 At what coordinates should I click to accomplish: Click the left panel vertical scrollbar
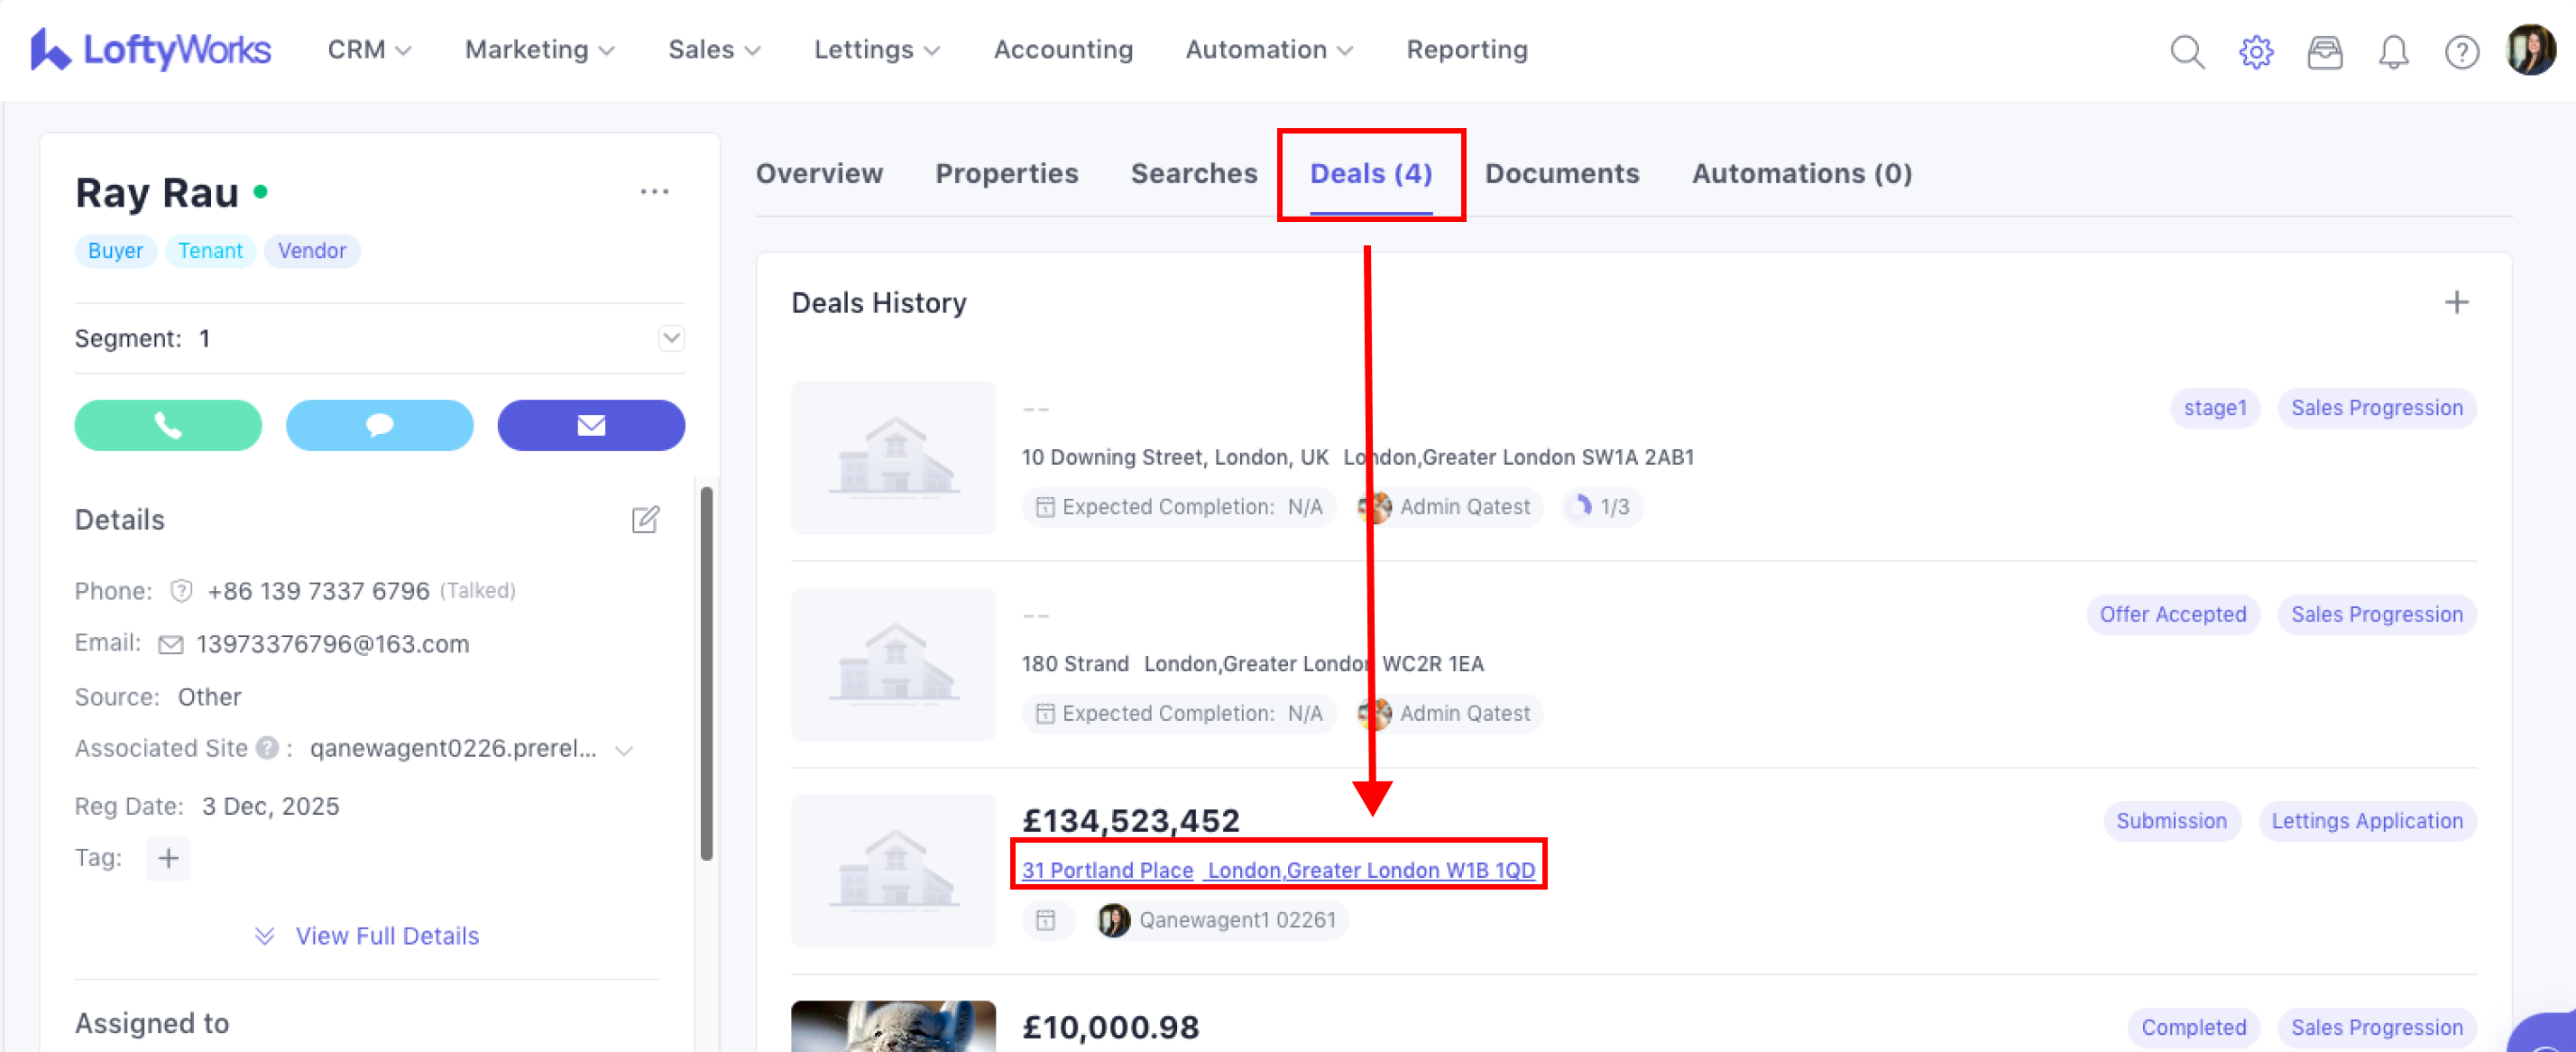point(706,672)
